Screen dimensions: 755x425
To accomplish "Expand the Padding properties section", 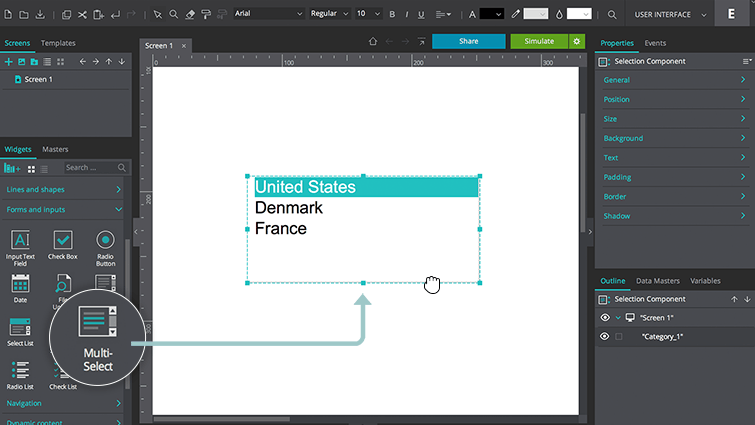I will pyautogui.click(x=674, y=177).
